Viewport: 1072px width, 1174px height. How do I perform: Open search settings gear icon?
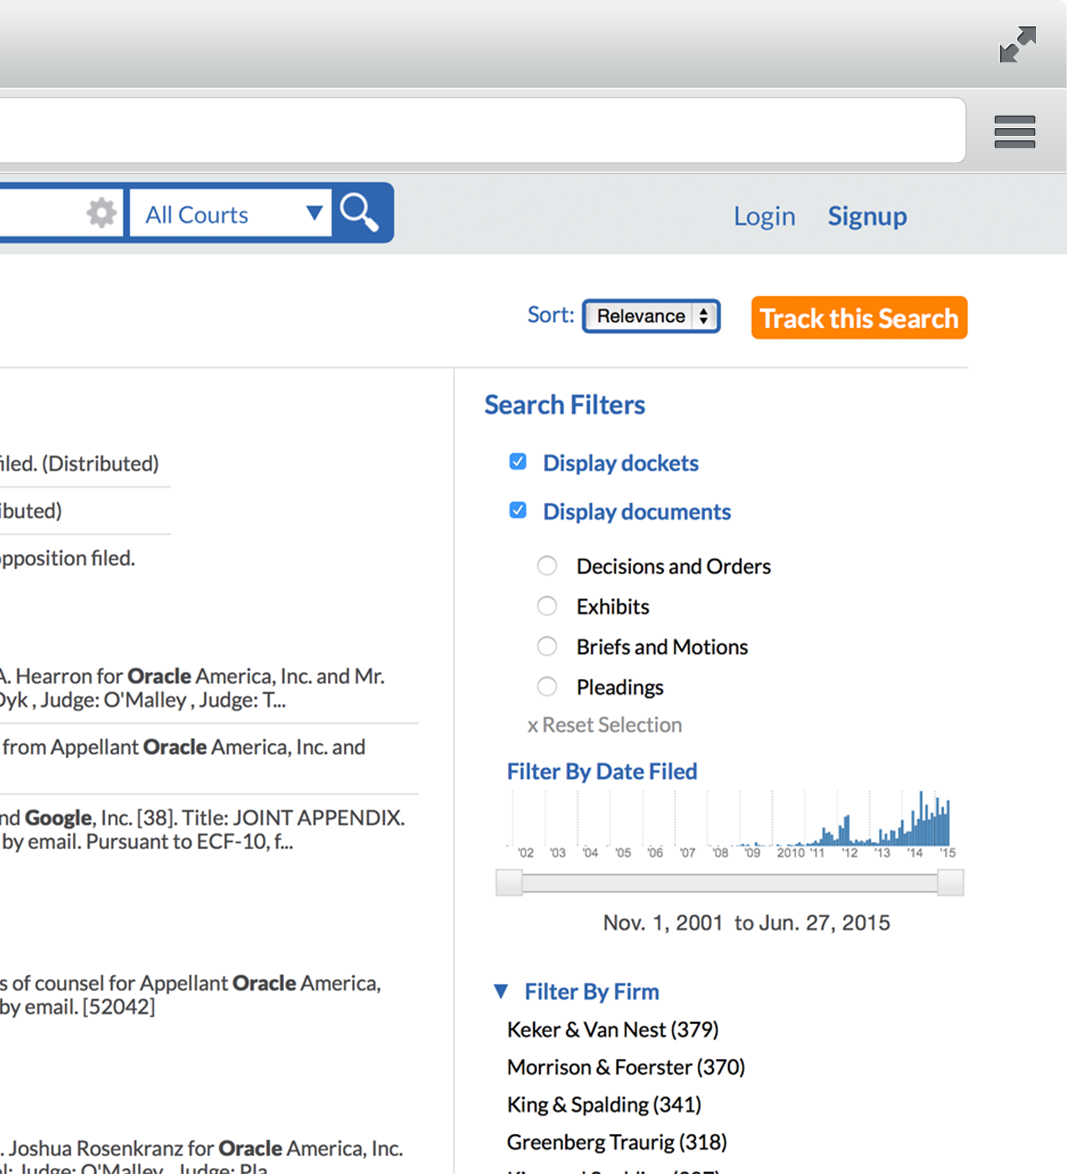coord(101,213)
